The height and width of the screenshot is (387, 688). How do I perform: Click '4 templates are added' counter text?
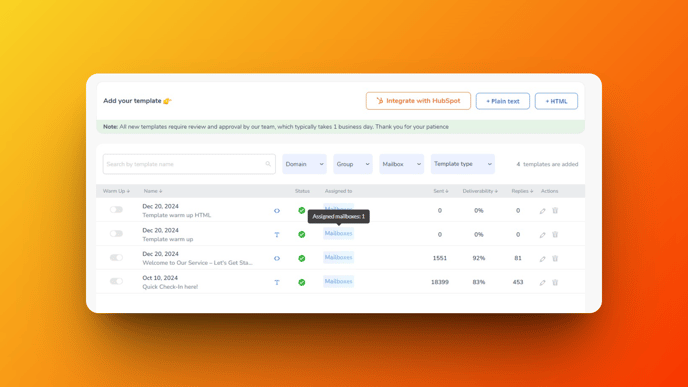tap(547, 164)
